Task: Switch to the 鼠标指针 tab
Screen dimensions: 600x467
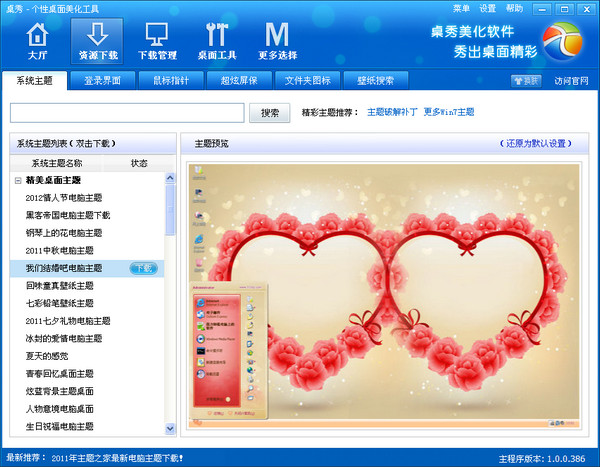Action: pos(171,80)
